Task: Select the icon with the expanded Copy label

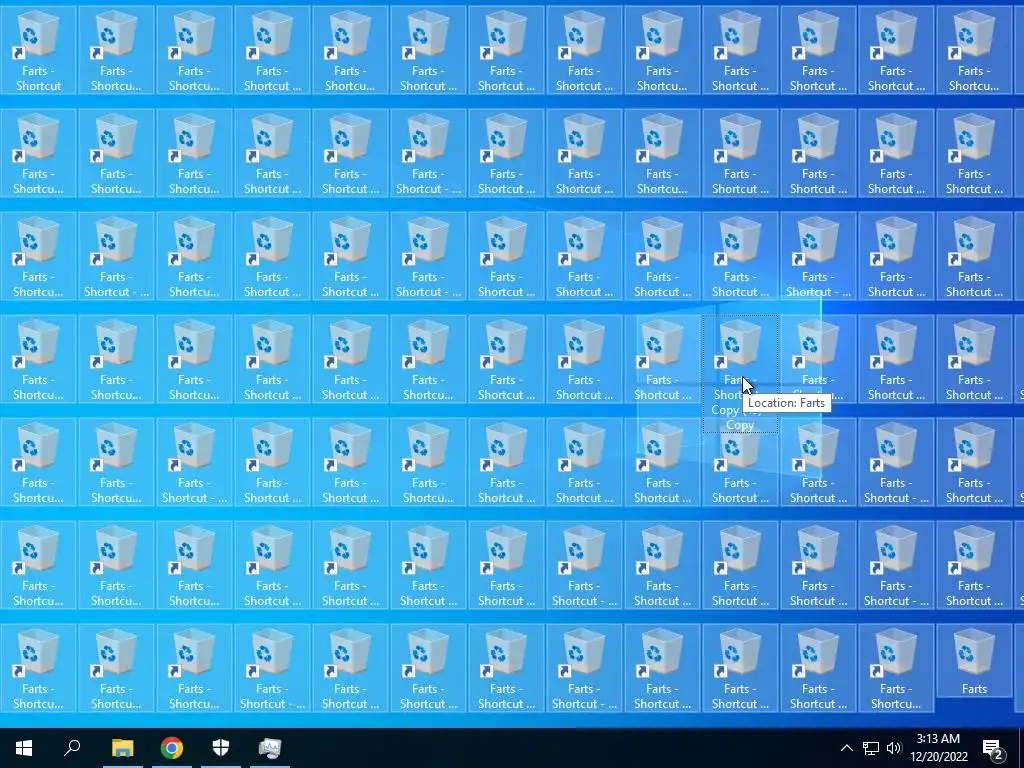Action: click(x=740, y=374)
